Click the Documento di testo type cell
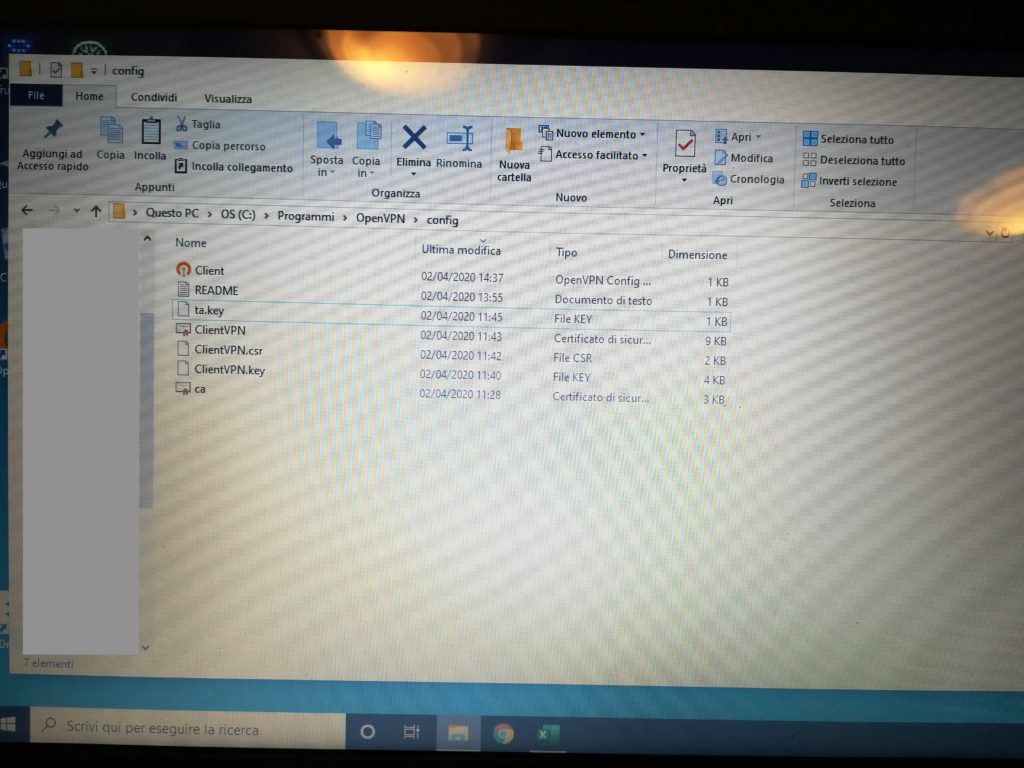The height and width of the screenshot is (768, 1024). [x=603, y=300]
